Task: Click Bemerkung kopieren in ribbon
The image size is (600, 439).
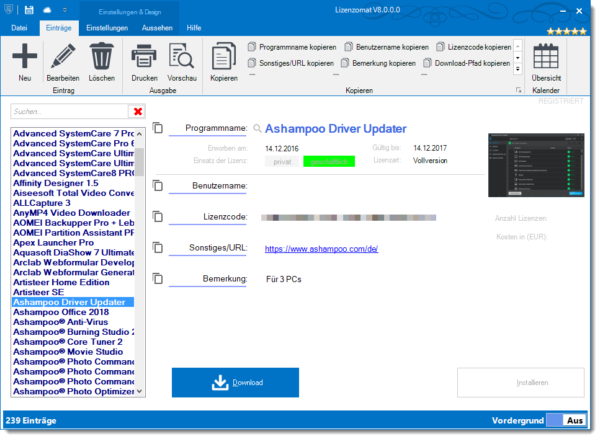Action: pos(378,63)
